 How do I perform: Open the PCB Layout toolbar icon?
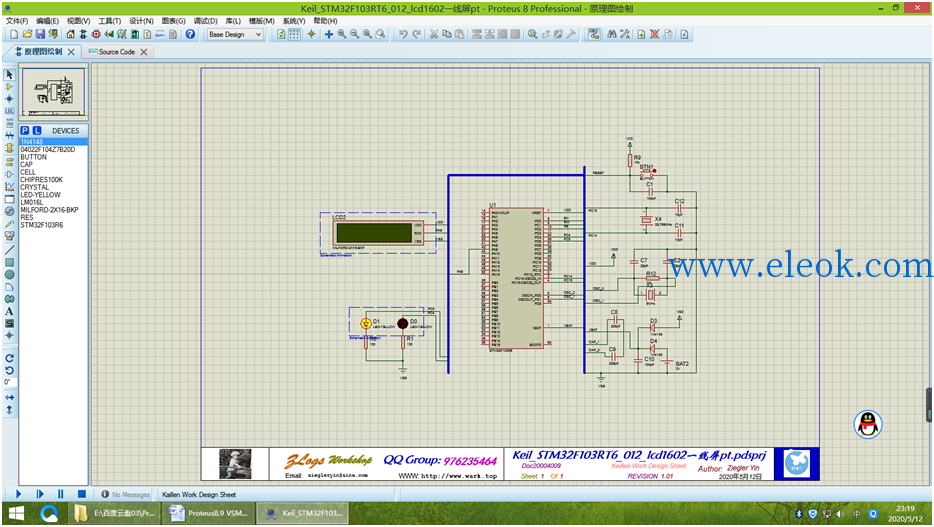click(x=96, y=35)
